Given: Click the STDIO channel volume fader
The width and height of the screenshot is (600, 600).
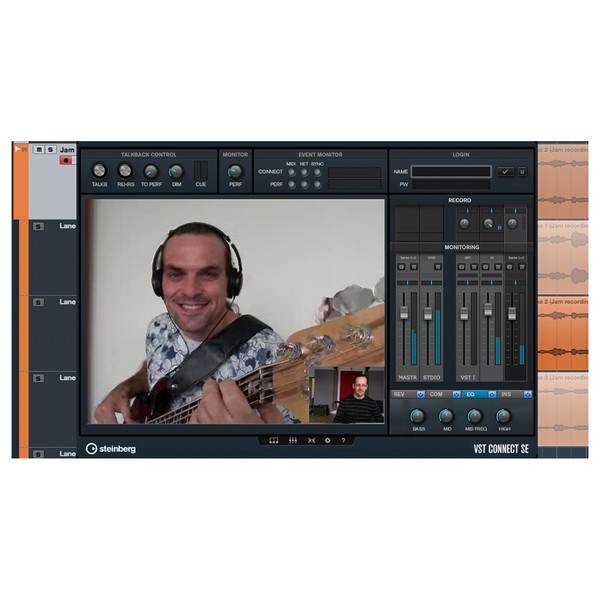Looking at the screenshot, I should 428,314.
